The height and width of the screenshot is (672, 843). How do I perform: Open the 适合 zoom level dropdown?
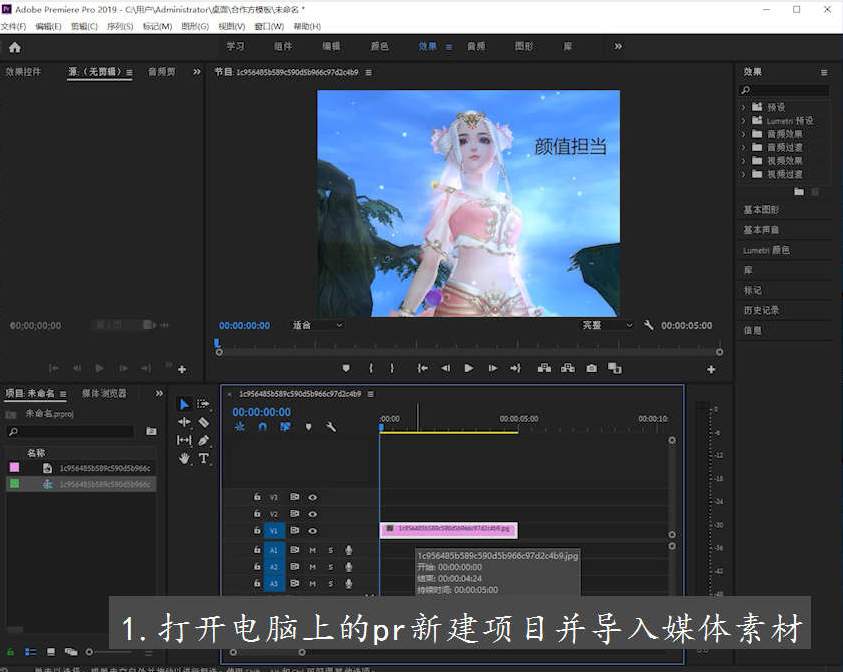click(317, 325)
